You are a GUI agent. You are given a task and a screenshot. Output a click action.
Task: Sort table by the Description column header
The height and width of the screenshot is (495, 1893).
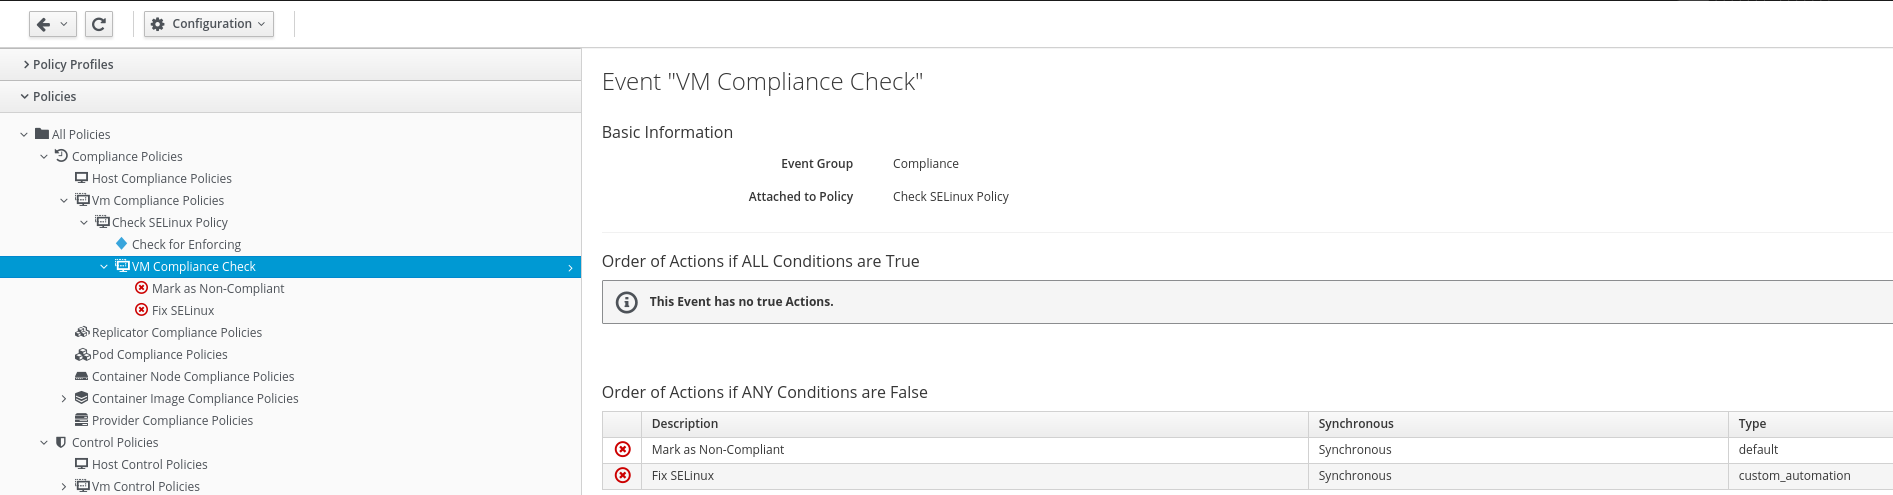[x=685, y=424]
